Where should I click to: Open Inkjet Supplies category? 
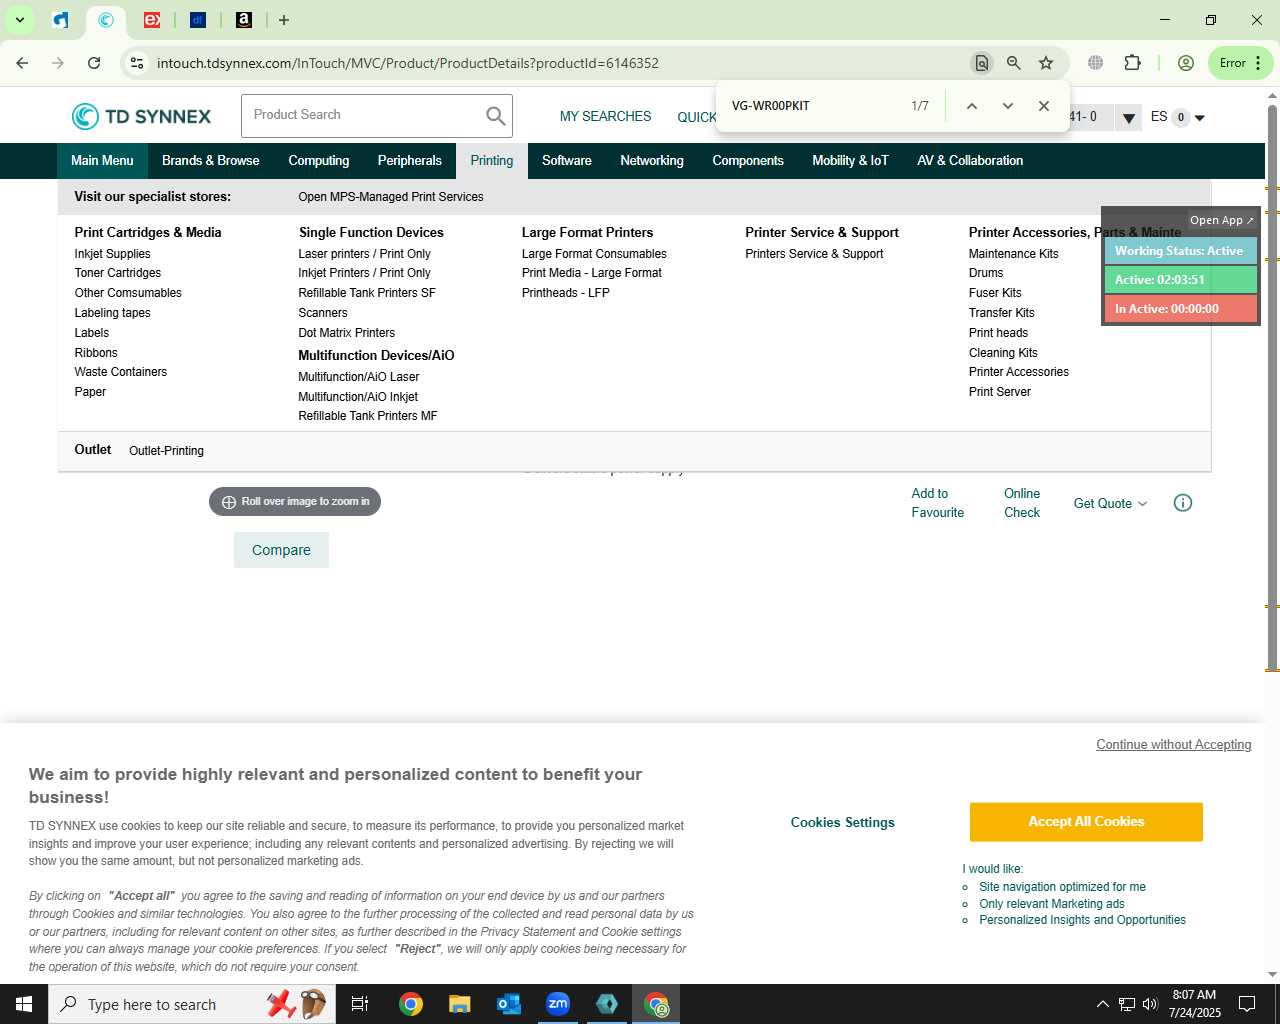112,254
